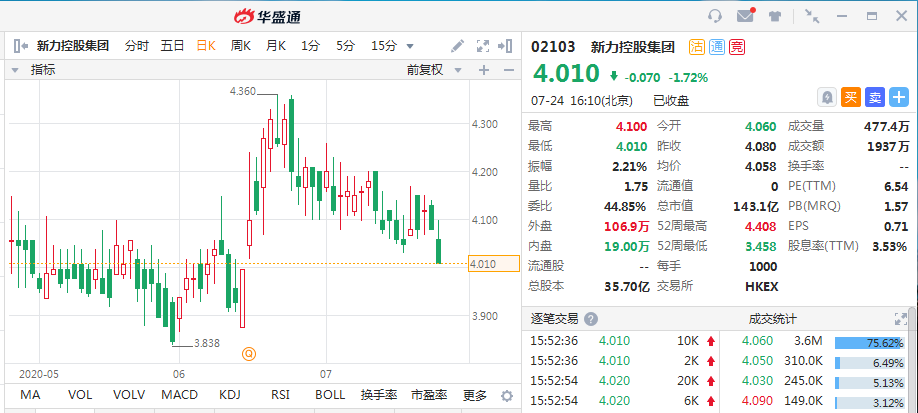Select the 月K chart tab

point(276,46)
